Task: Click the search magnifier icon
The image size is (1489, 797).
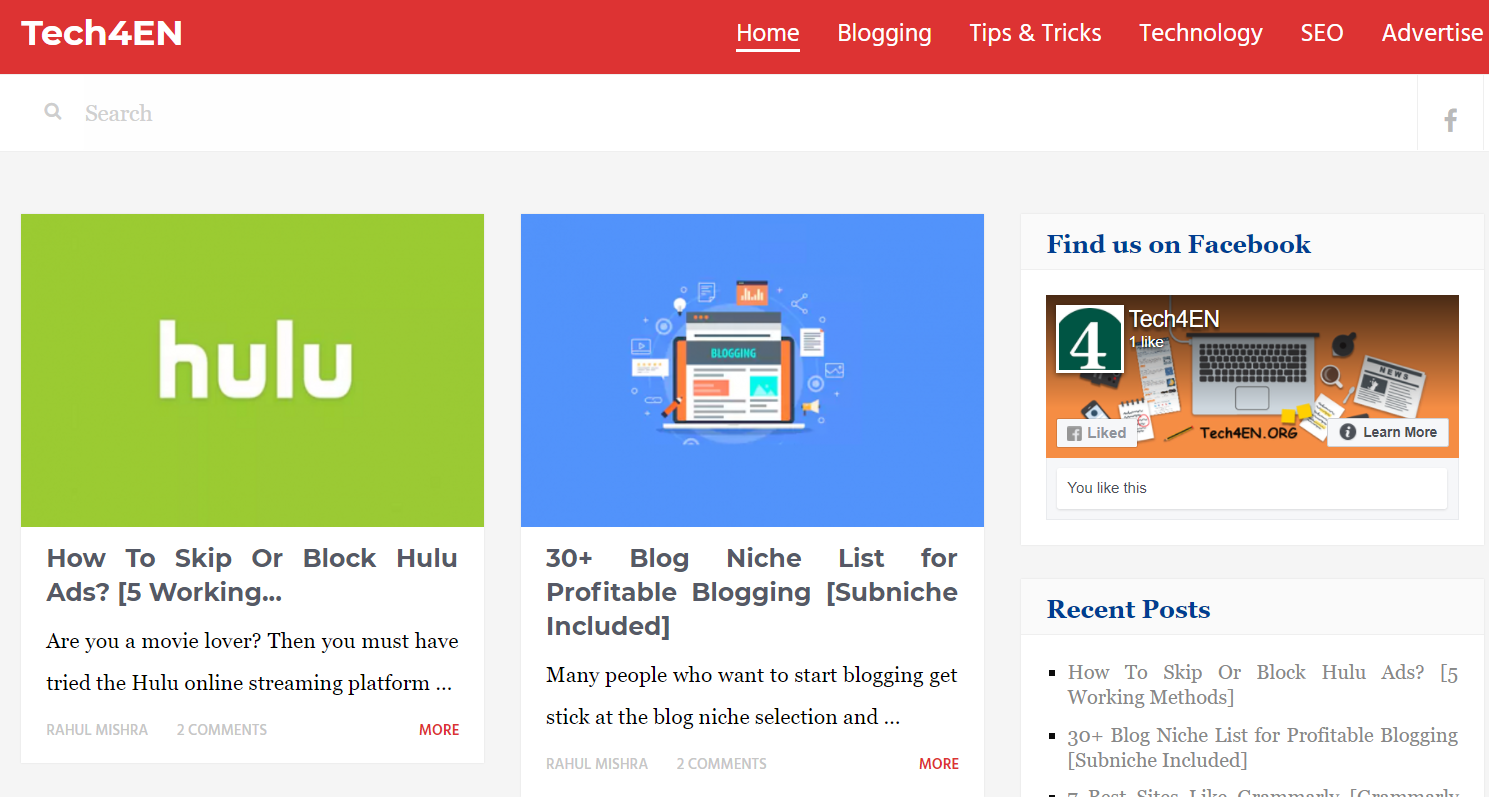Action: point(53,112)
